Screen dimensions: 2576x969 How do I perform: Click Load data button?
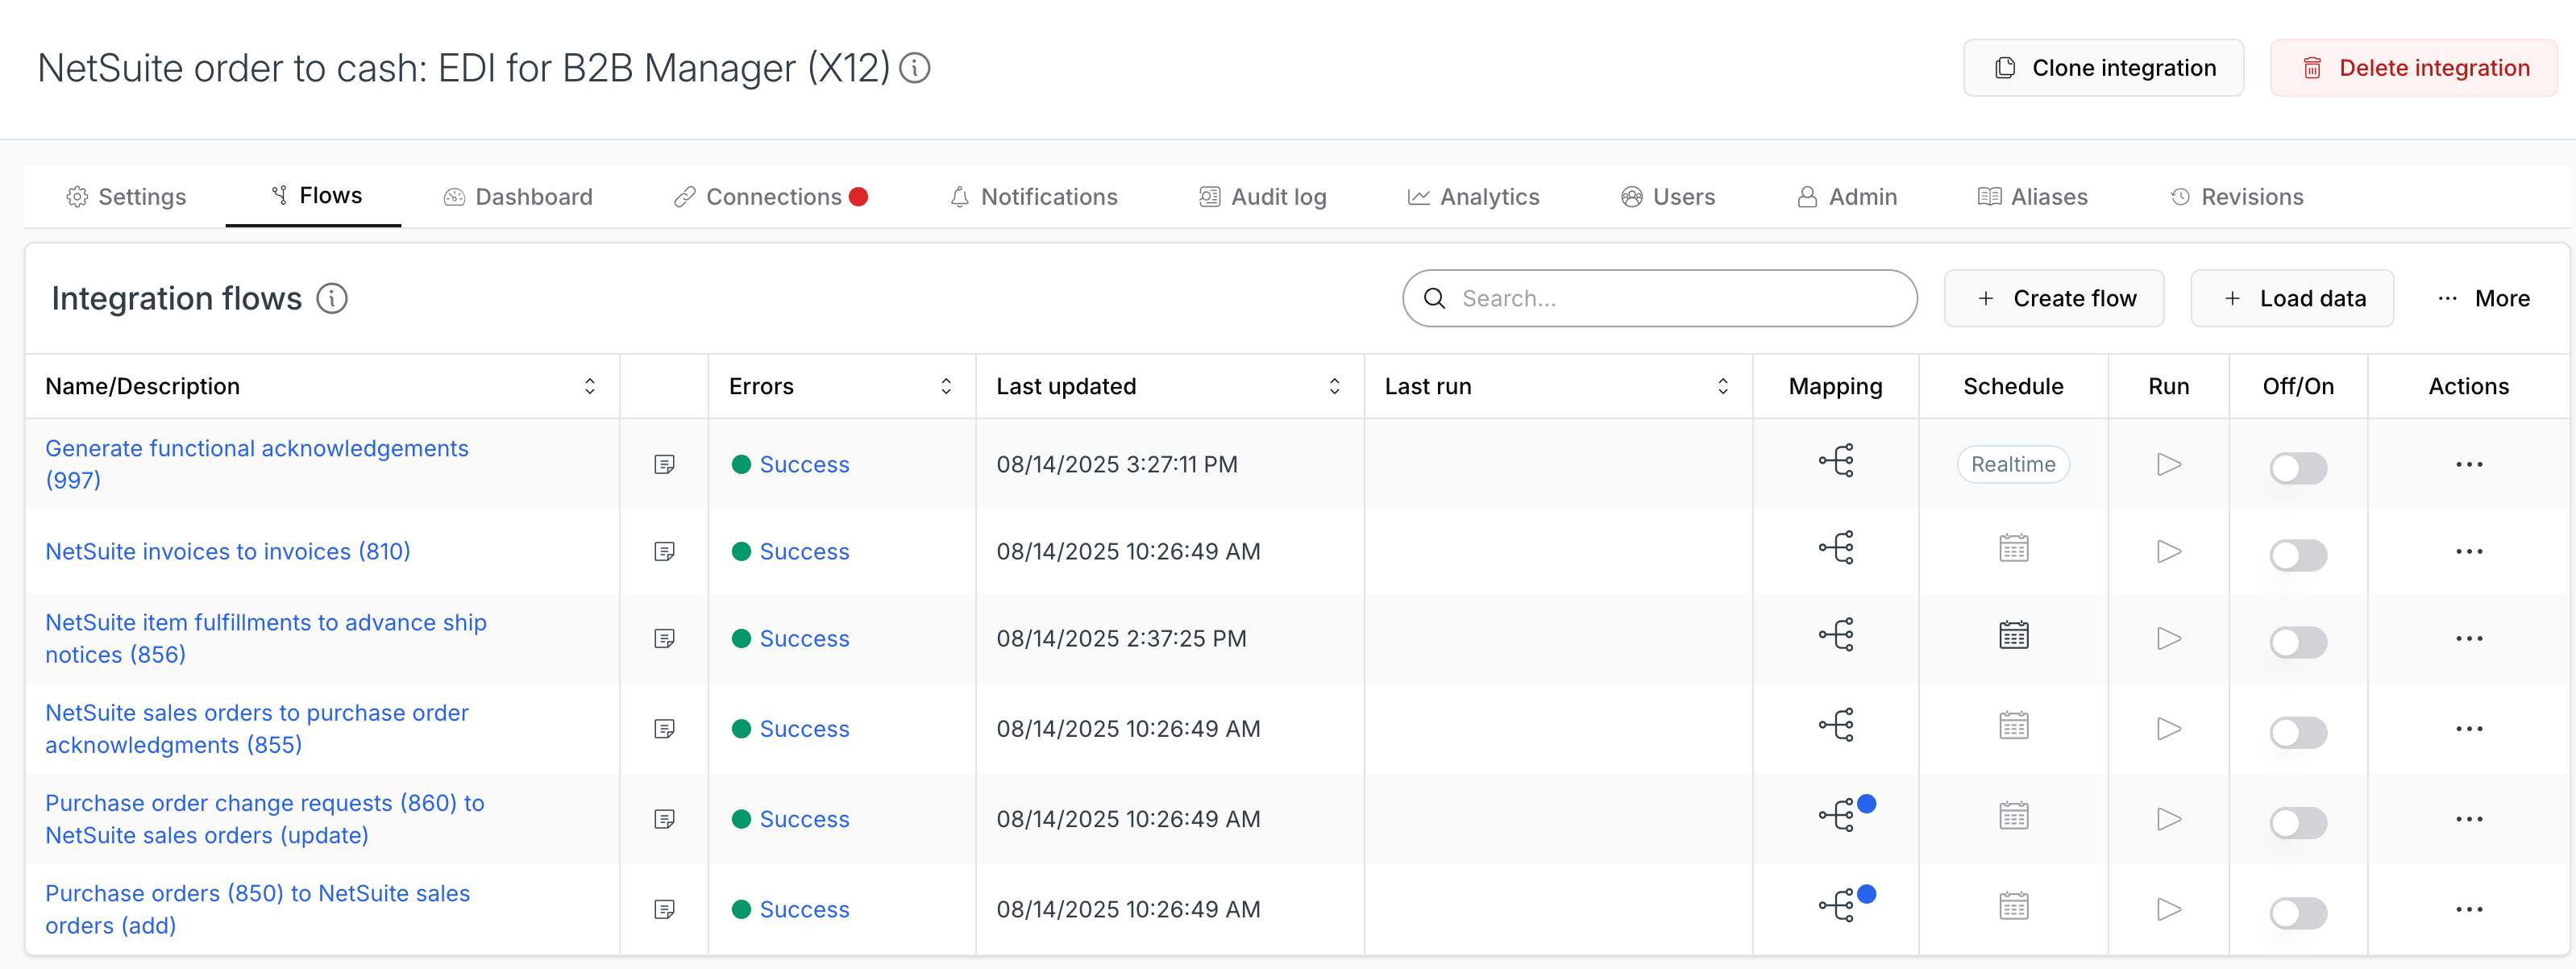(x=2292, y=298)
